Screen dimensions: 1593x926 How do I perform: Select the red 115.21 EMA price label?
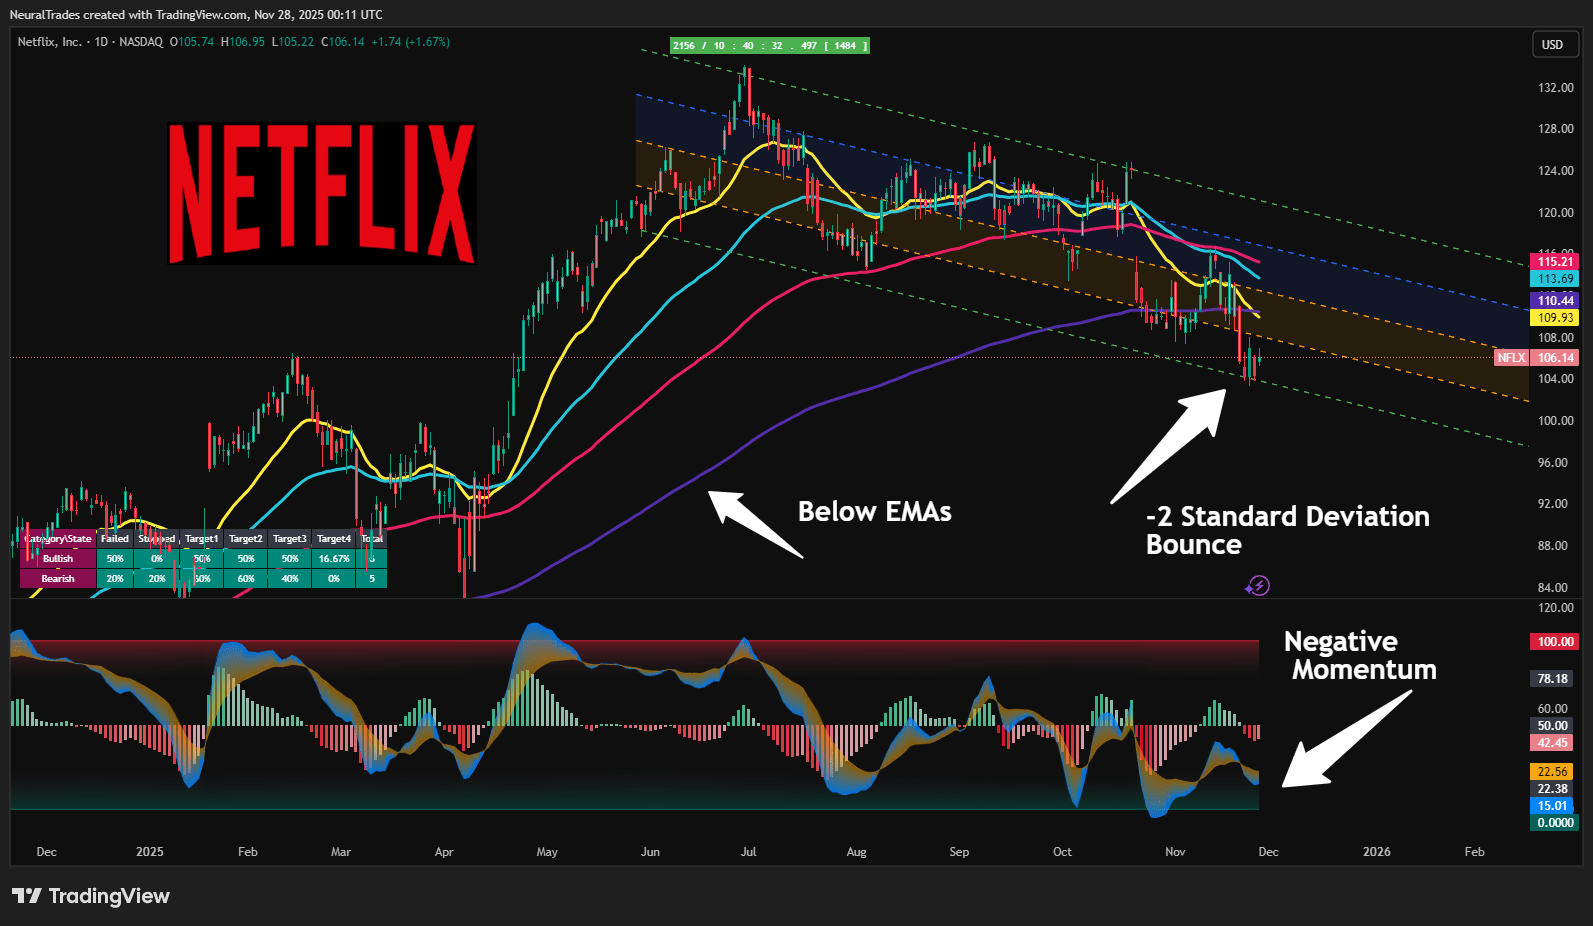click(1555, 262)
